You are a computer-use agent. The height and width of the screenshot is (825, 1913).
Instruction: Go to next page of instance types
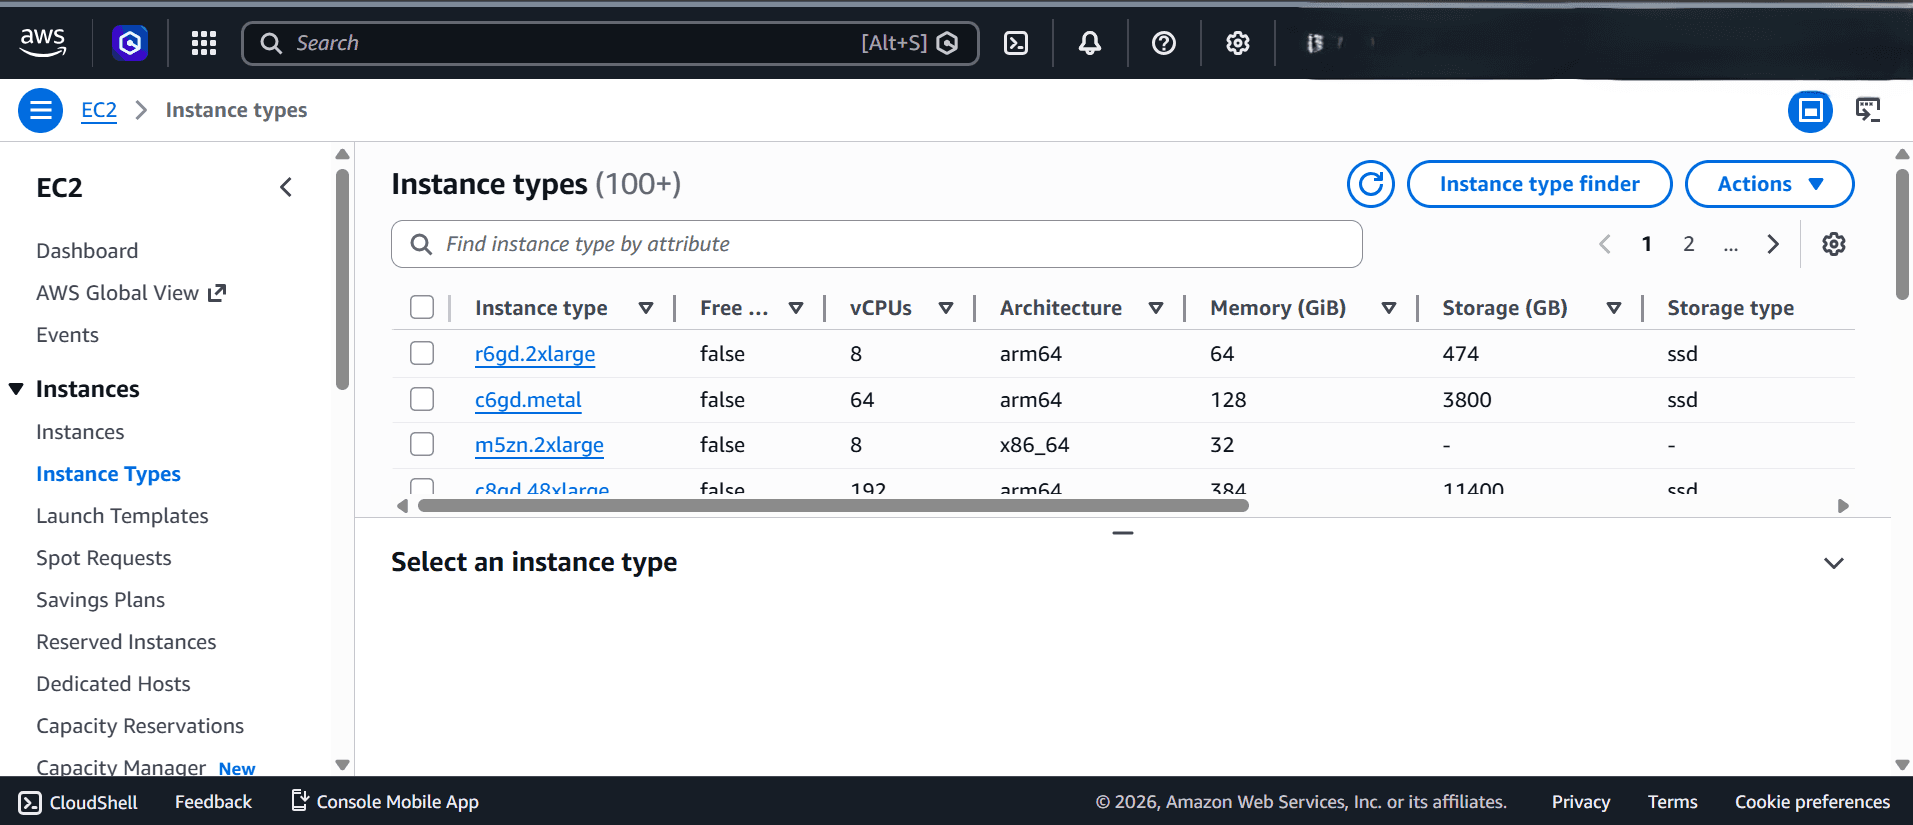pos(1773,244)
